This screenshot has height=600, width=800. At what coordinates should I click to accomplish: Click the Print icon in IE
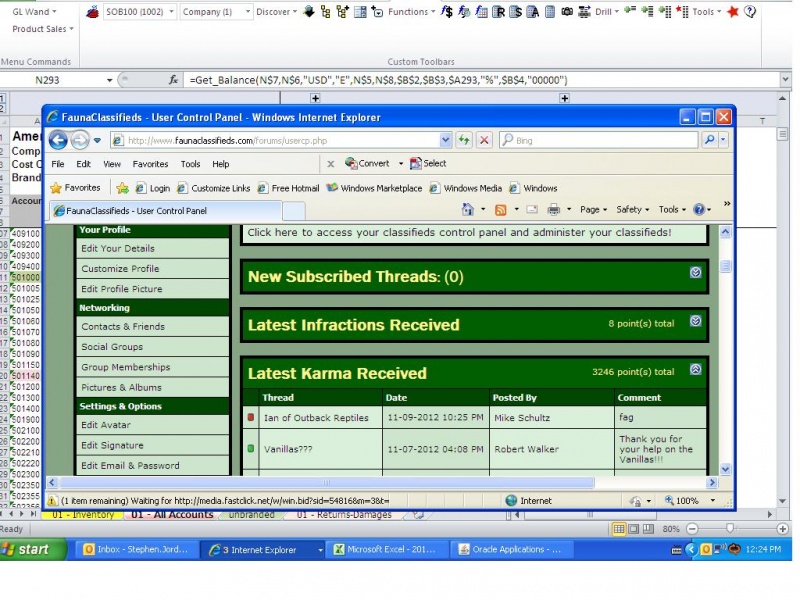tap(554, 209)
